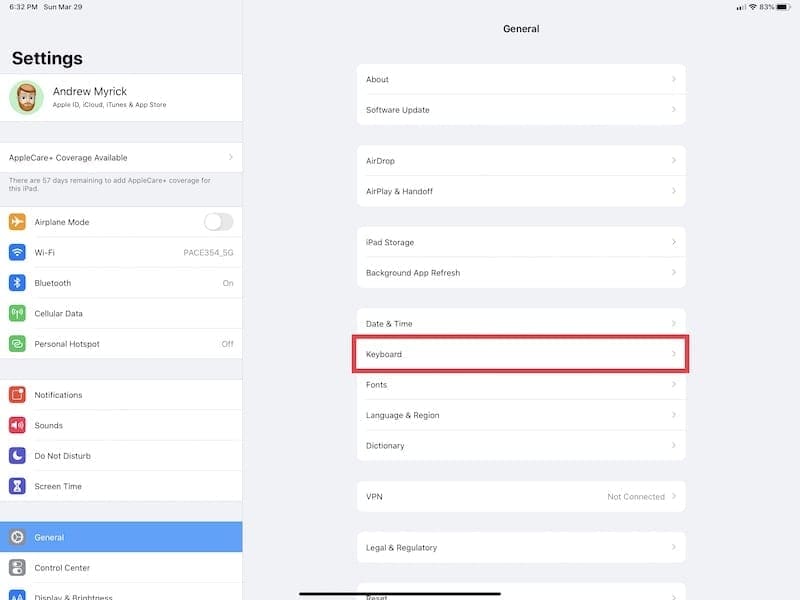Tap the Sounds speaker icon

[17, 426]
